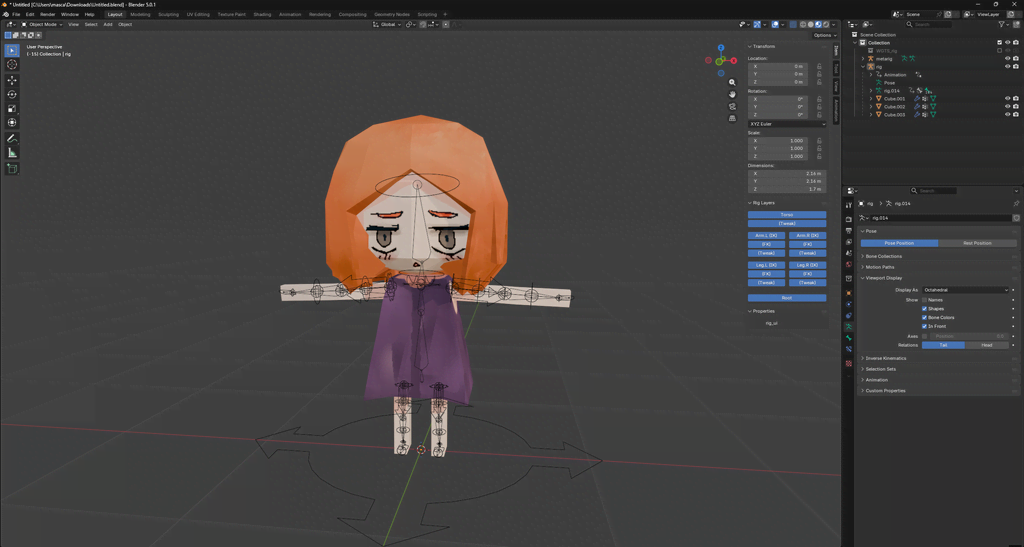1024x547 pixels.
Task: Open the Render menu
Action: pyautogui.click(x=48, y=15)
